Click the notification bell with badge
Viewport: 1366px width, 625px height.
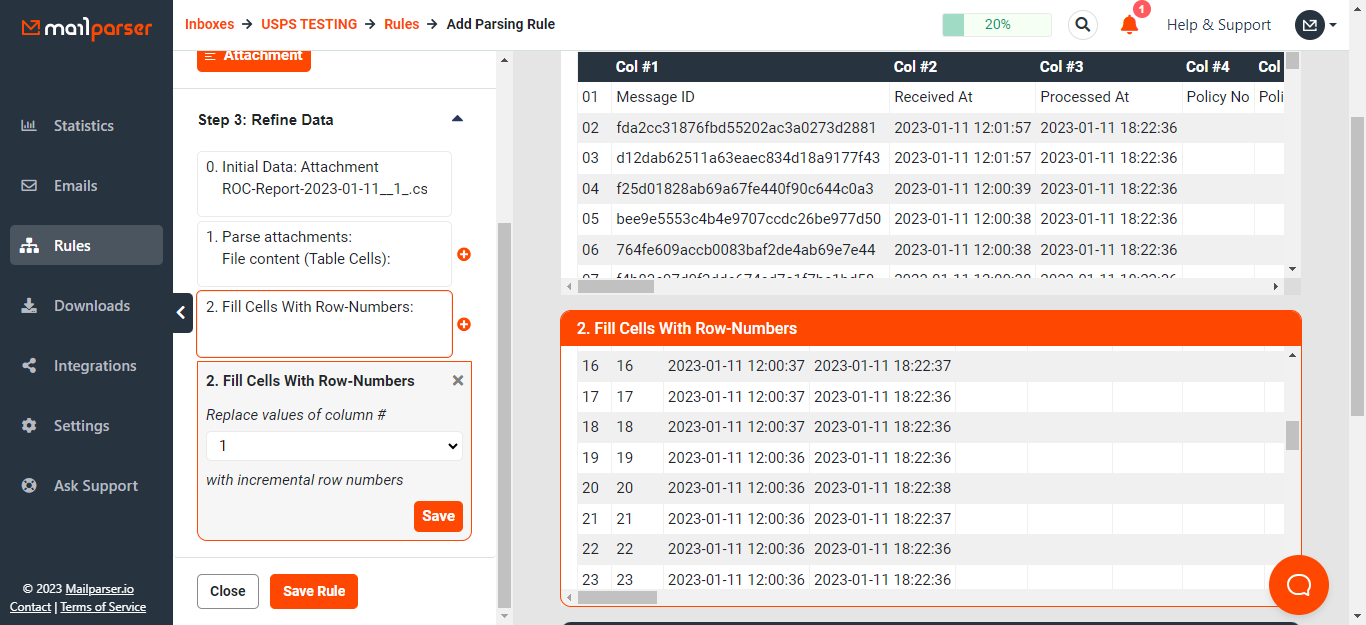click(x=1129, y=25)
